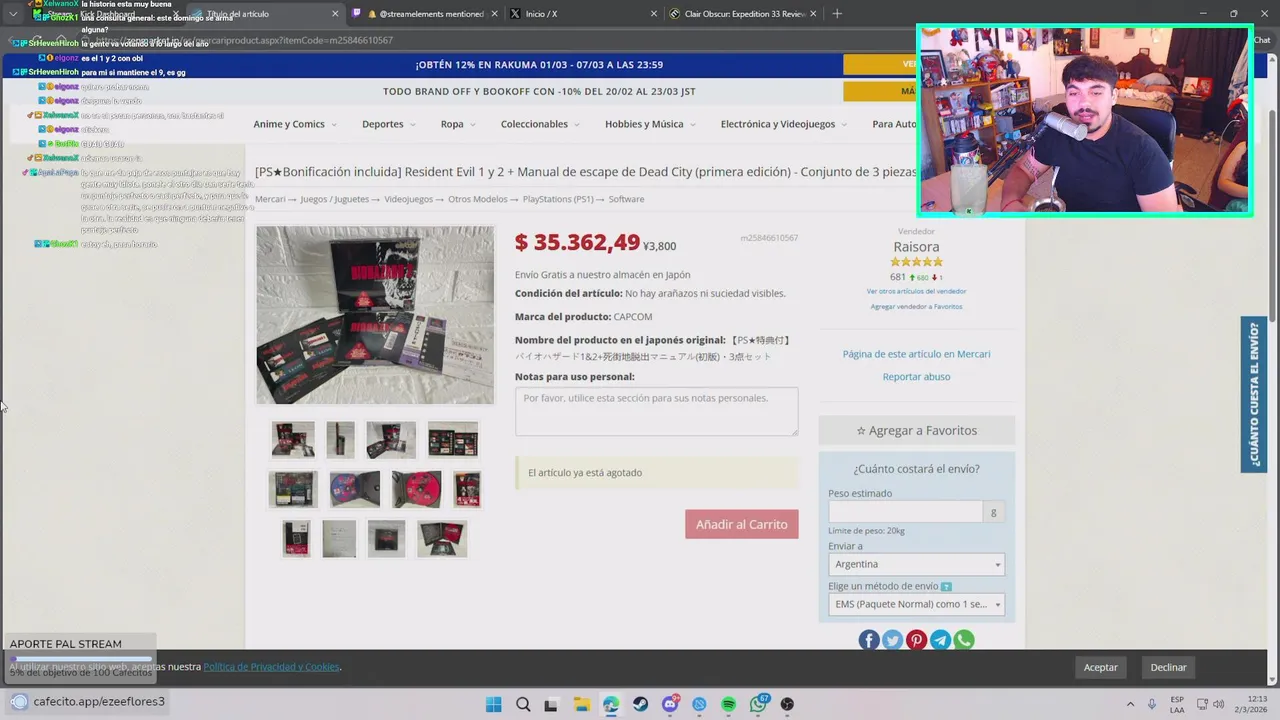Viewport: 1280px width, 720px height.
Task: Click Peso estimado weight field
Action: [x=905, y=512]
